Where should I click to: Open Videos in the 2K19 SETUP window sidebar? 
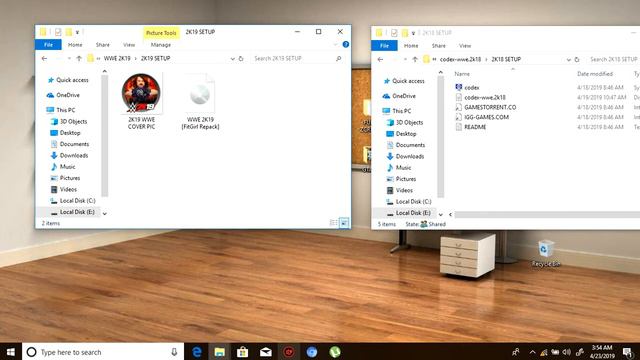[64, 189]
